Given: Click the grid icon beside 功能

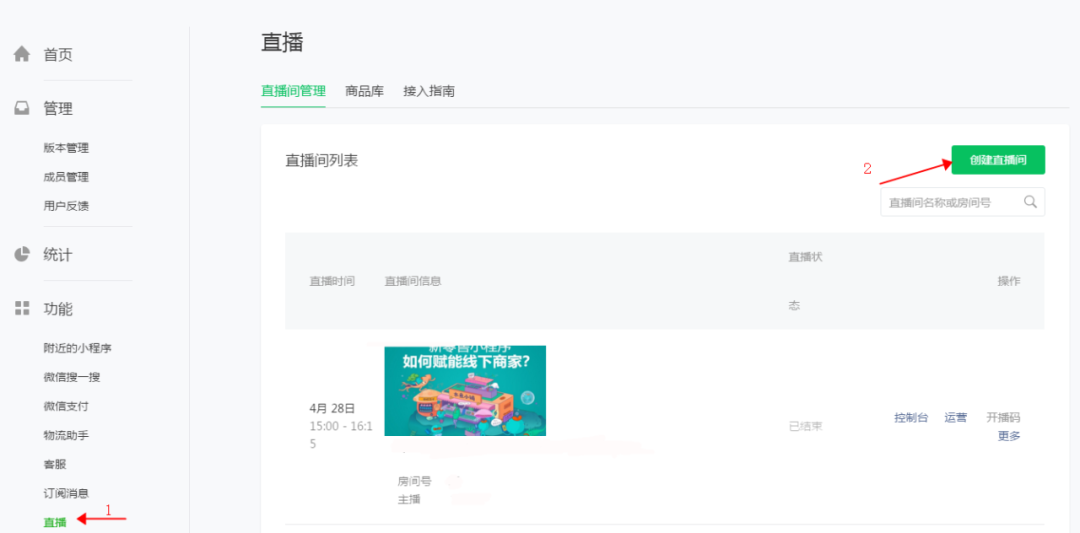Looking at the screenshot, I should pos(21,308).
